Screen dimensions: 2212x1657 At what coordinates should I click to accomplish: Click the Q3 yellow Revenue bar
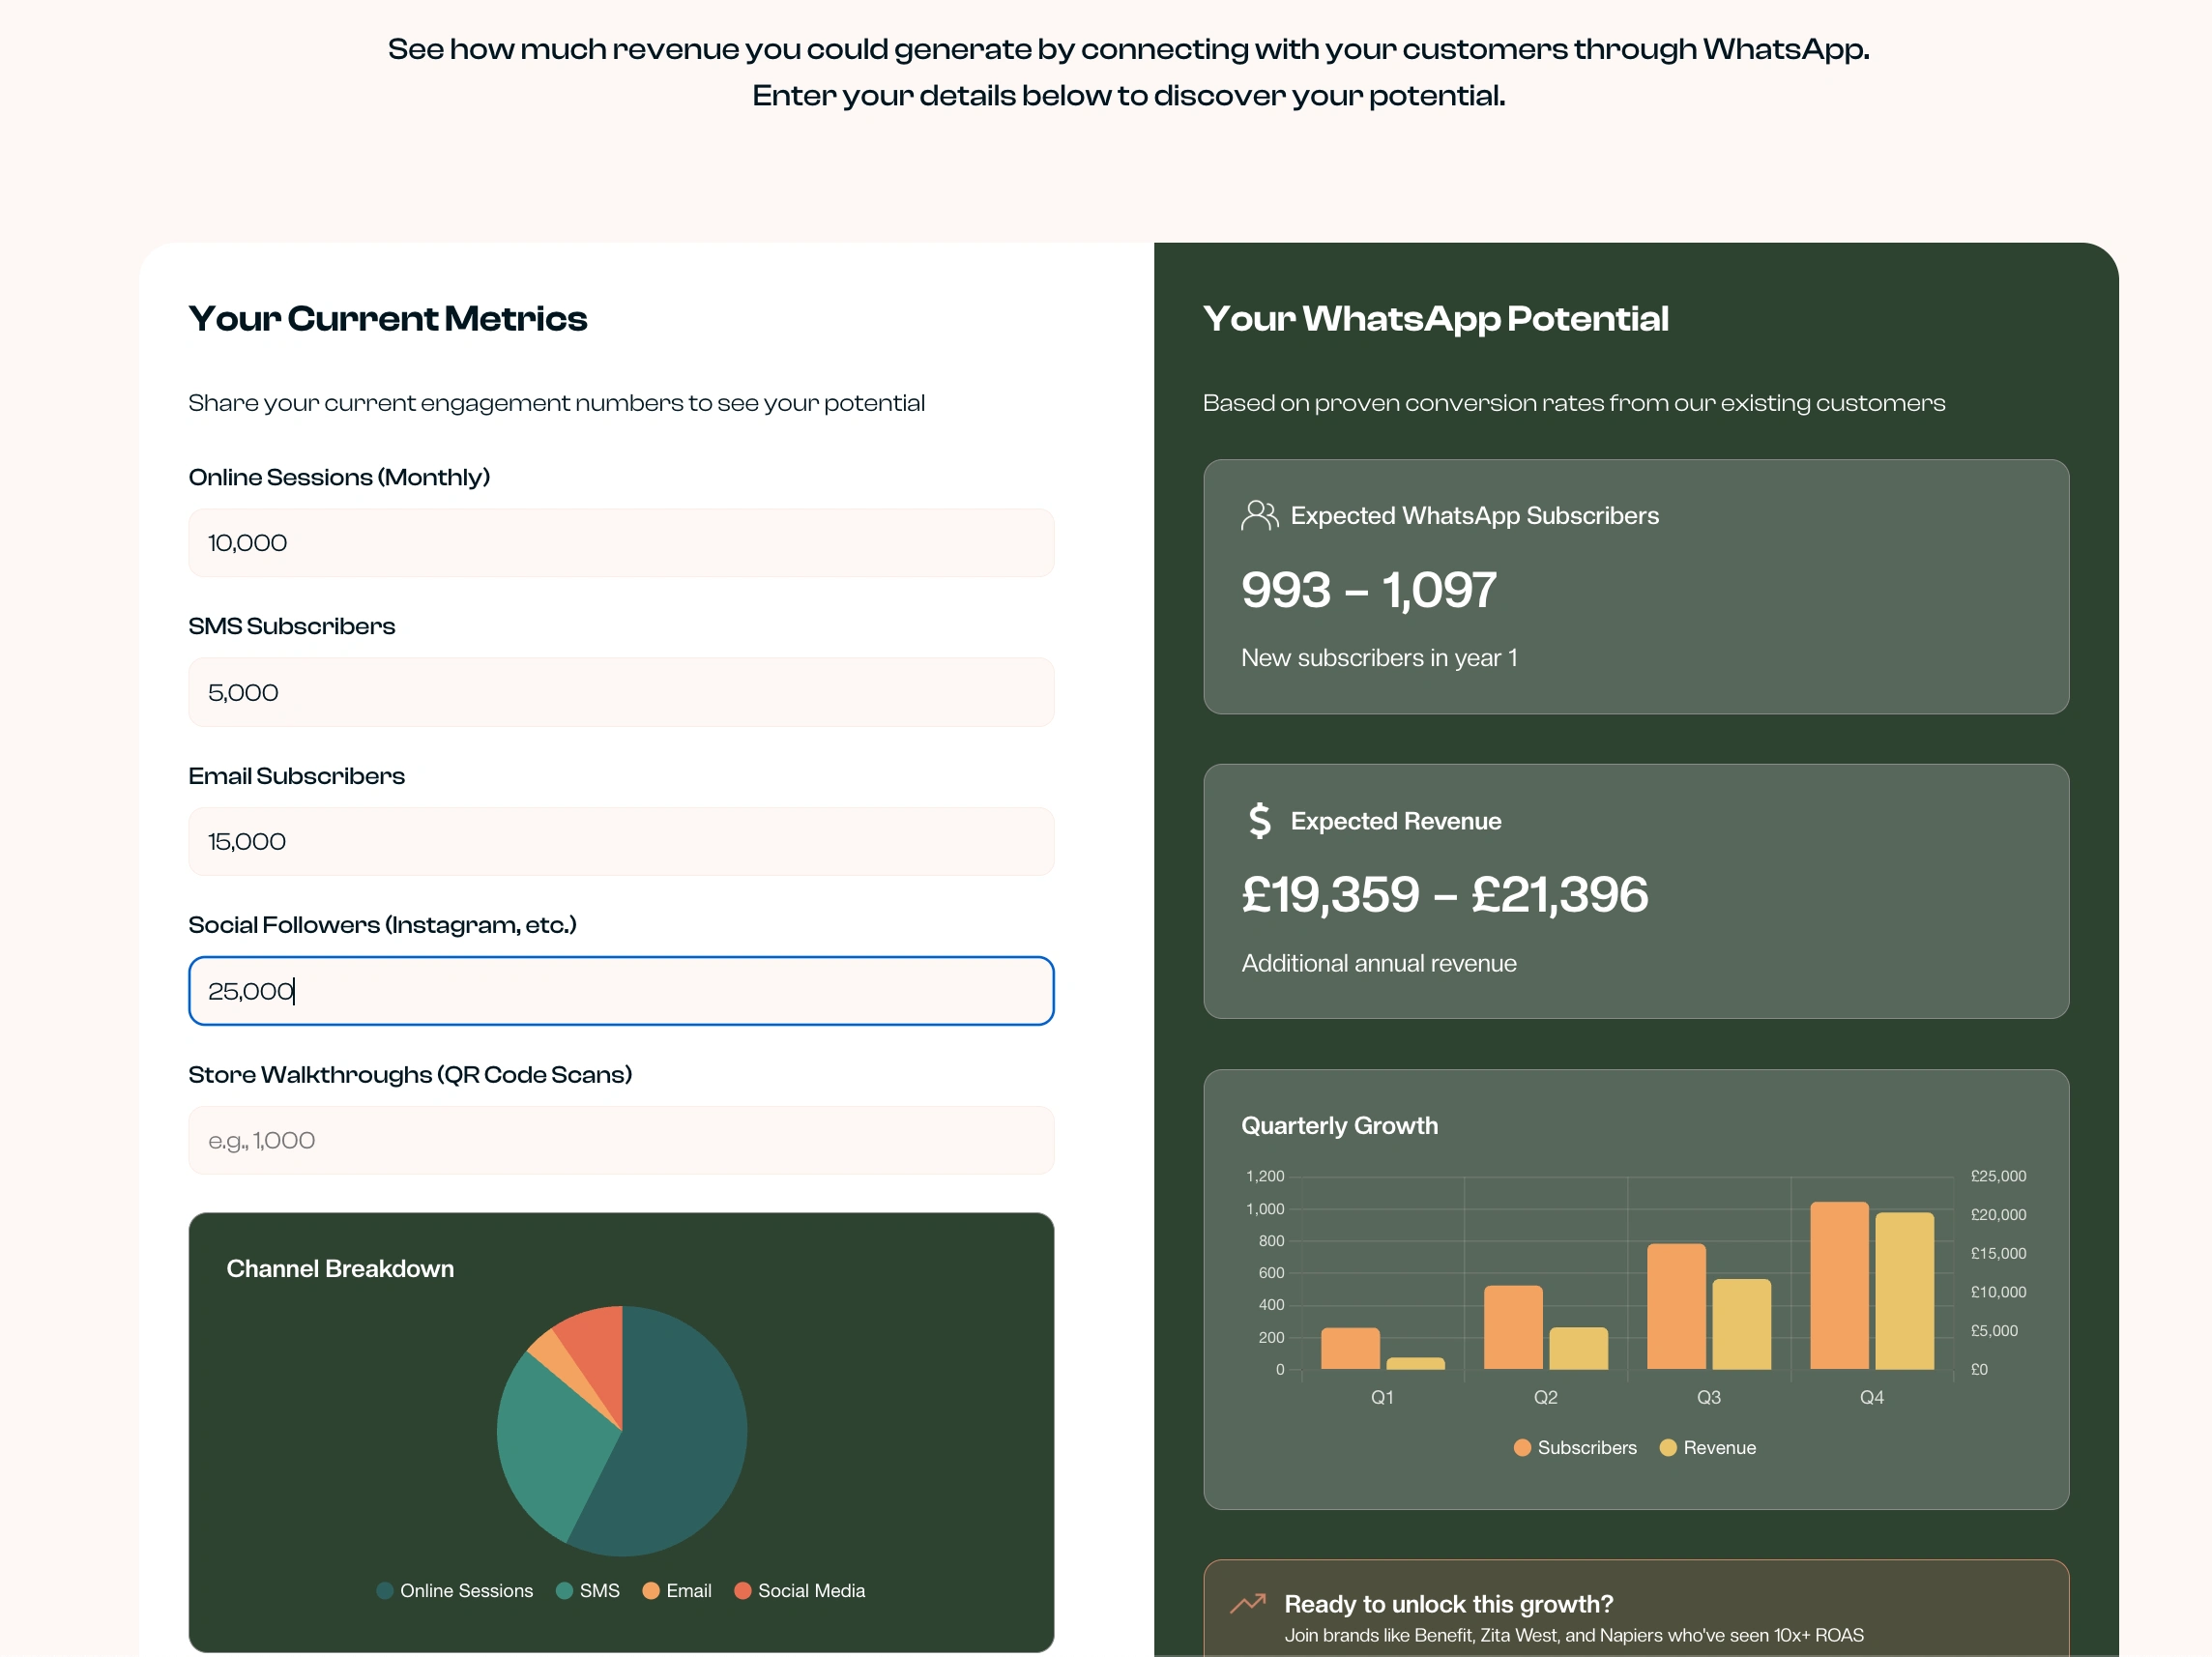(x=1741, y=1325)
